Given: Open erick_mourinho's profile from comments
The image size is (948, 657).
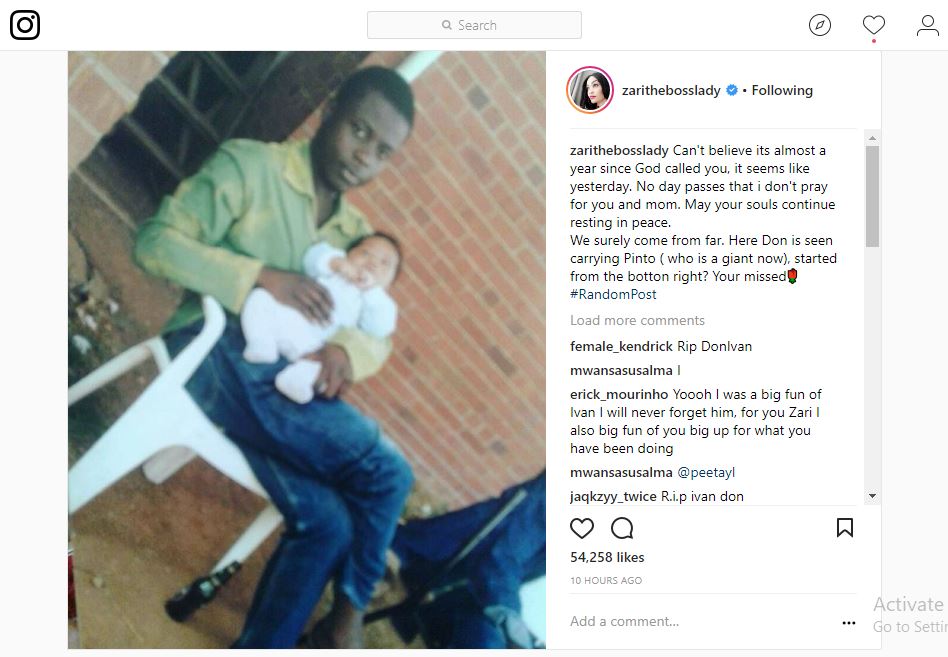Looking at the screenshot, I should click(619, 394).
